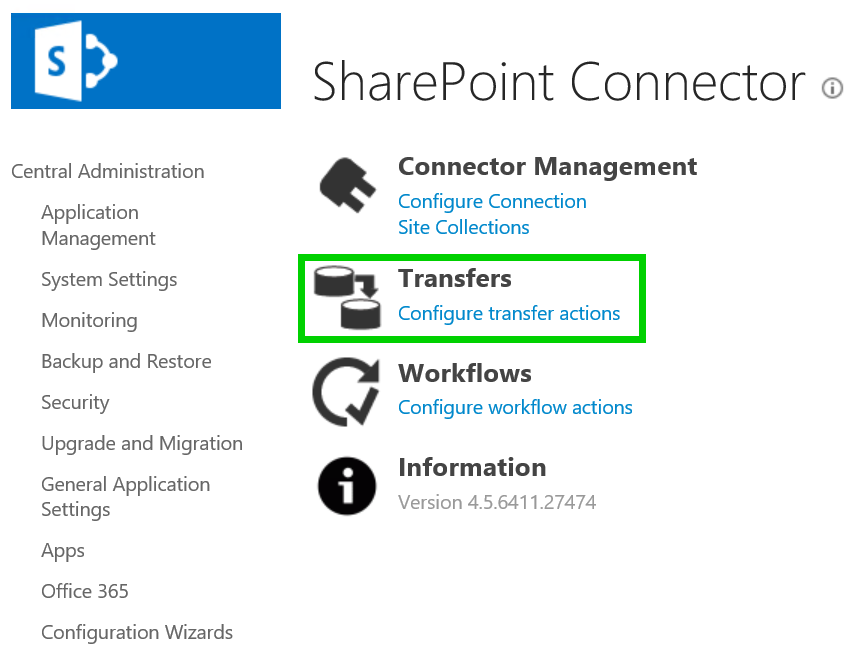The width and height of the screenshot is (859, 665).
Task: Click the Workflows circular arrow icon
Action: (x=348, y=390)
